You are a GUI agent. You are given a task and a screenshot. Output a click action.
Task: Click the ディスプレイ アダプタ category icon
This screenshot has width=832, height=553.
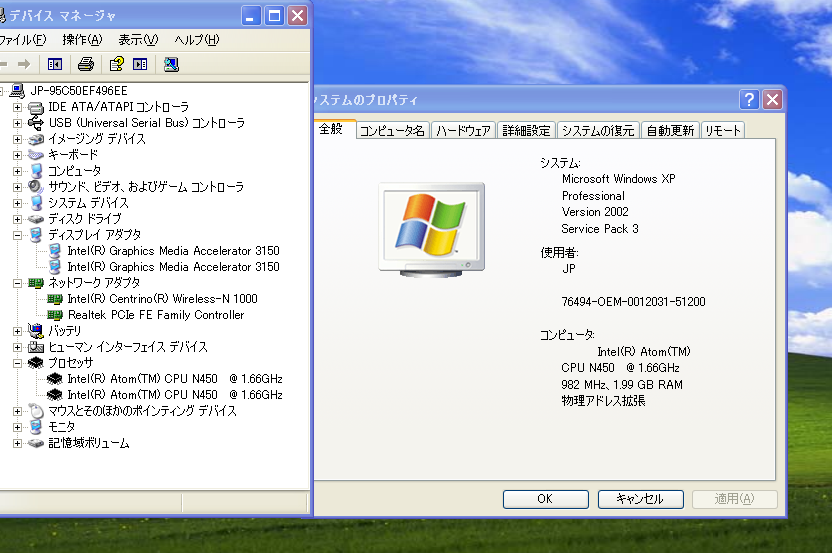pos(36,235)
